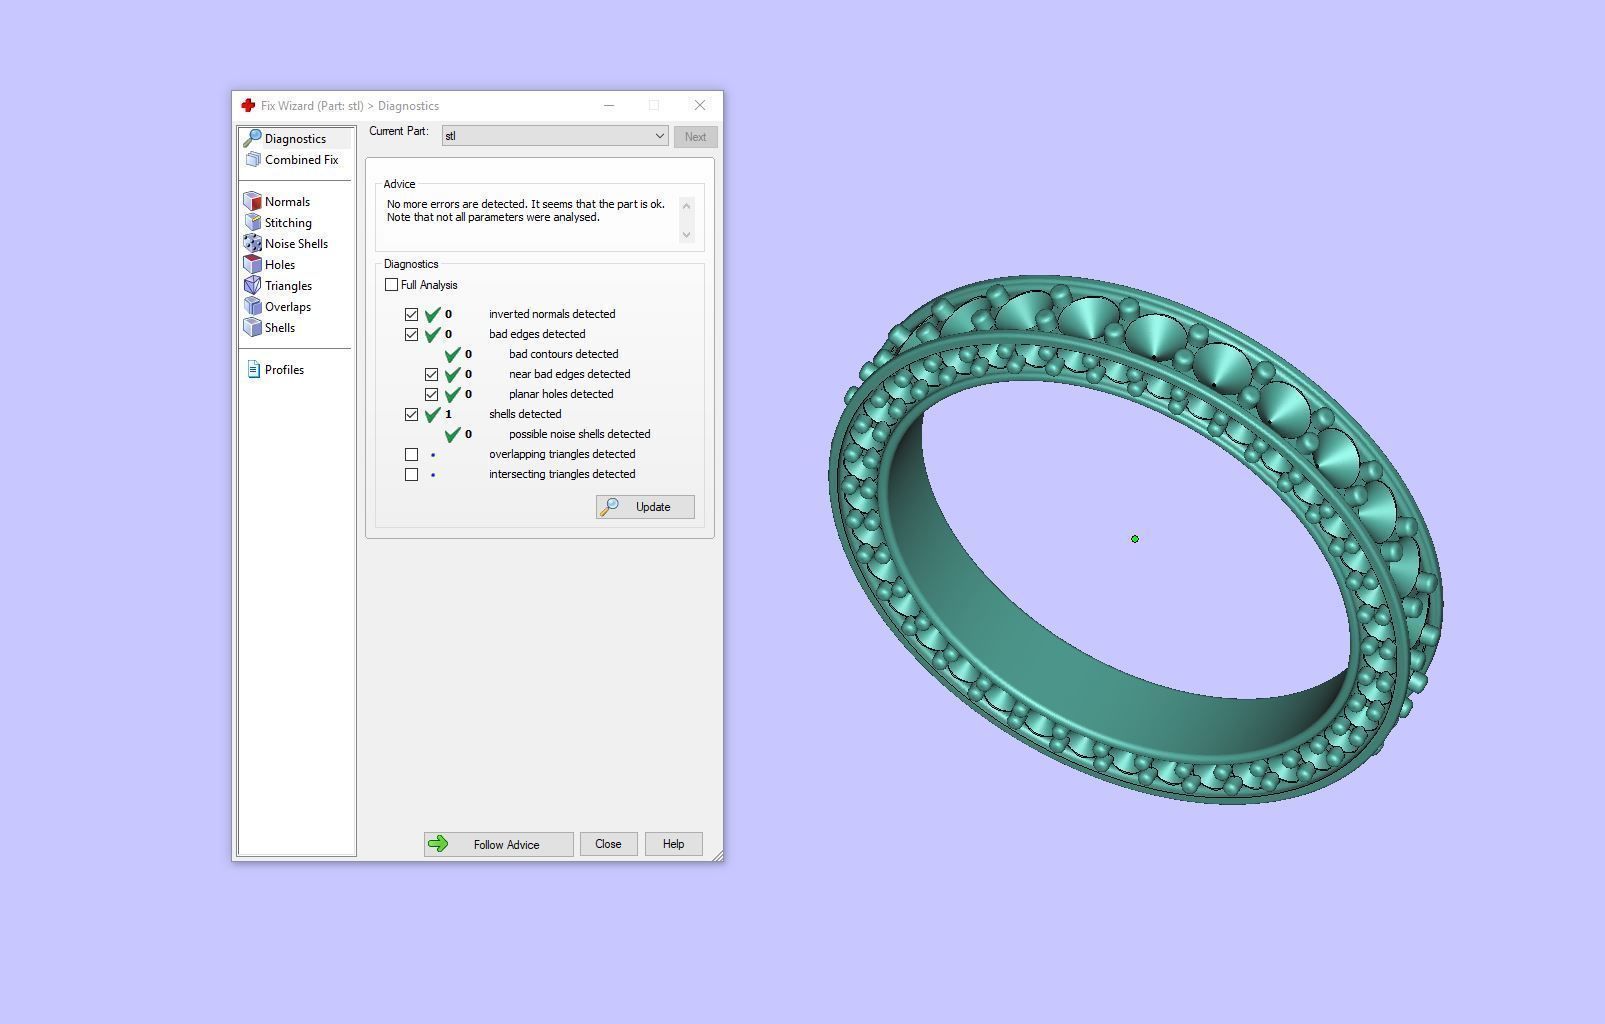Viewport: 1605px width, 1024px height.
Task: Click the green center point in the viewport
Action: 1135,539
